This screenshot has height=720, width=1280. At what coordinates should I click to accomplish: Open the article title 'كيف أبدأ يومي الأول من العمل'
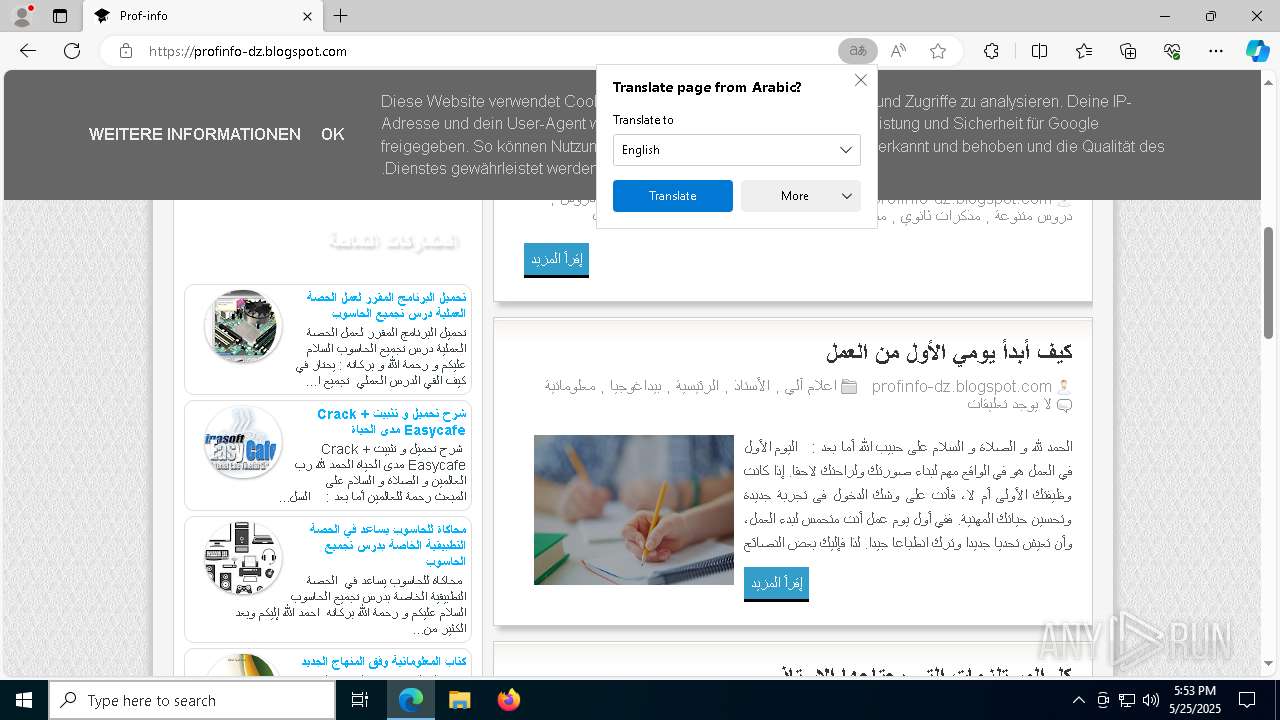pos(949,352)
